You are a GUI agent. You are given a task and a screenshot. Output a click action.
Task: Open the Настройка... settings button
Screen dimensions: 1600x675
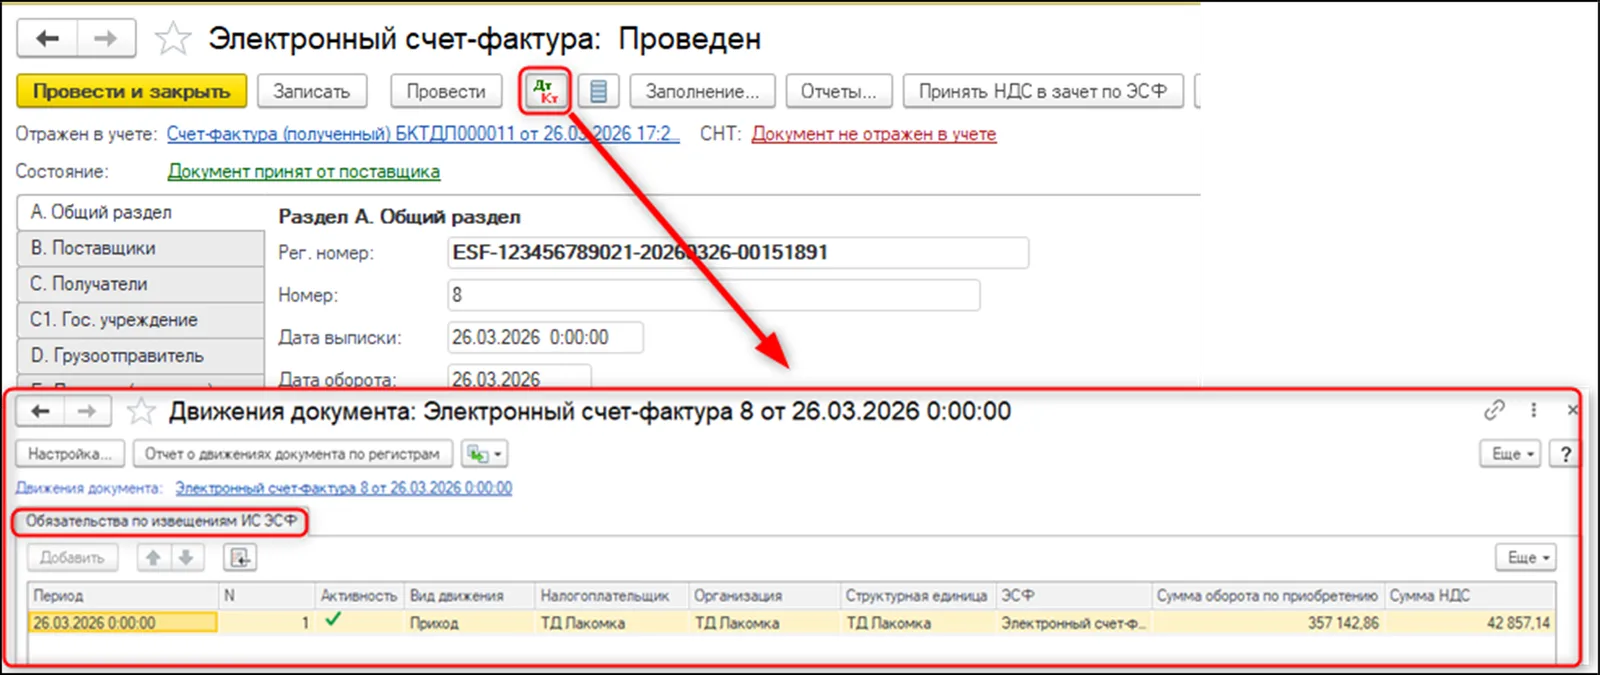pos(70,454)
